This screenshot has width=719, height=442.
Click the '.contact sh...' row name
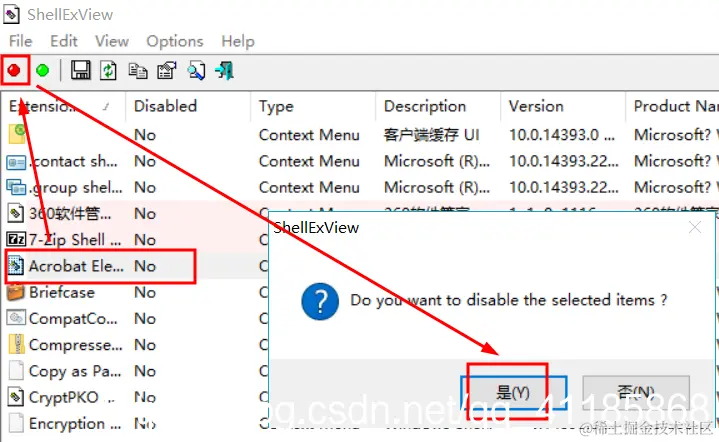[x=73, y=161]
